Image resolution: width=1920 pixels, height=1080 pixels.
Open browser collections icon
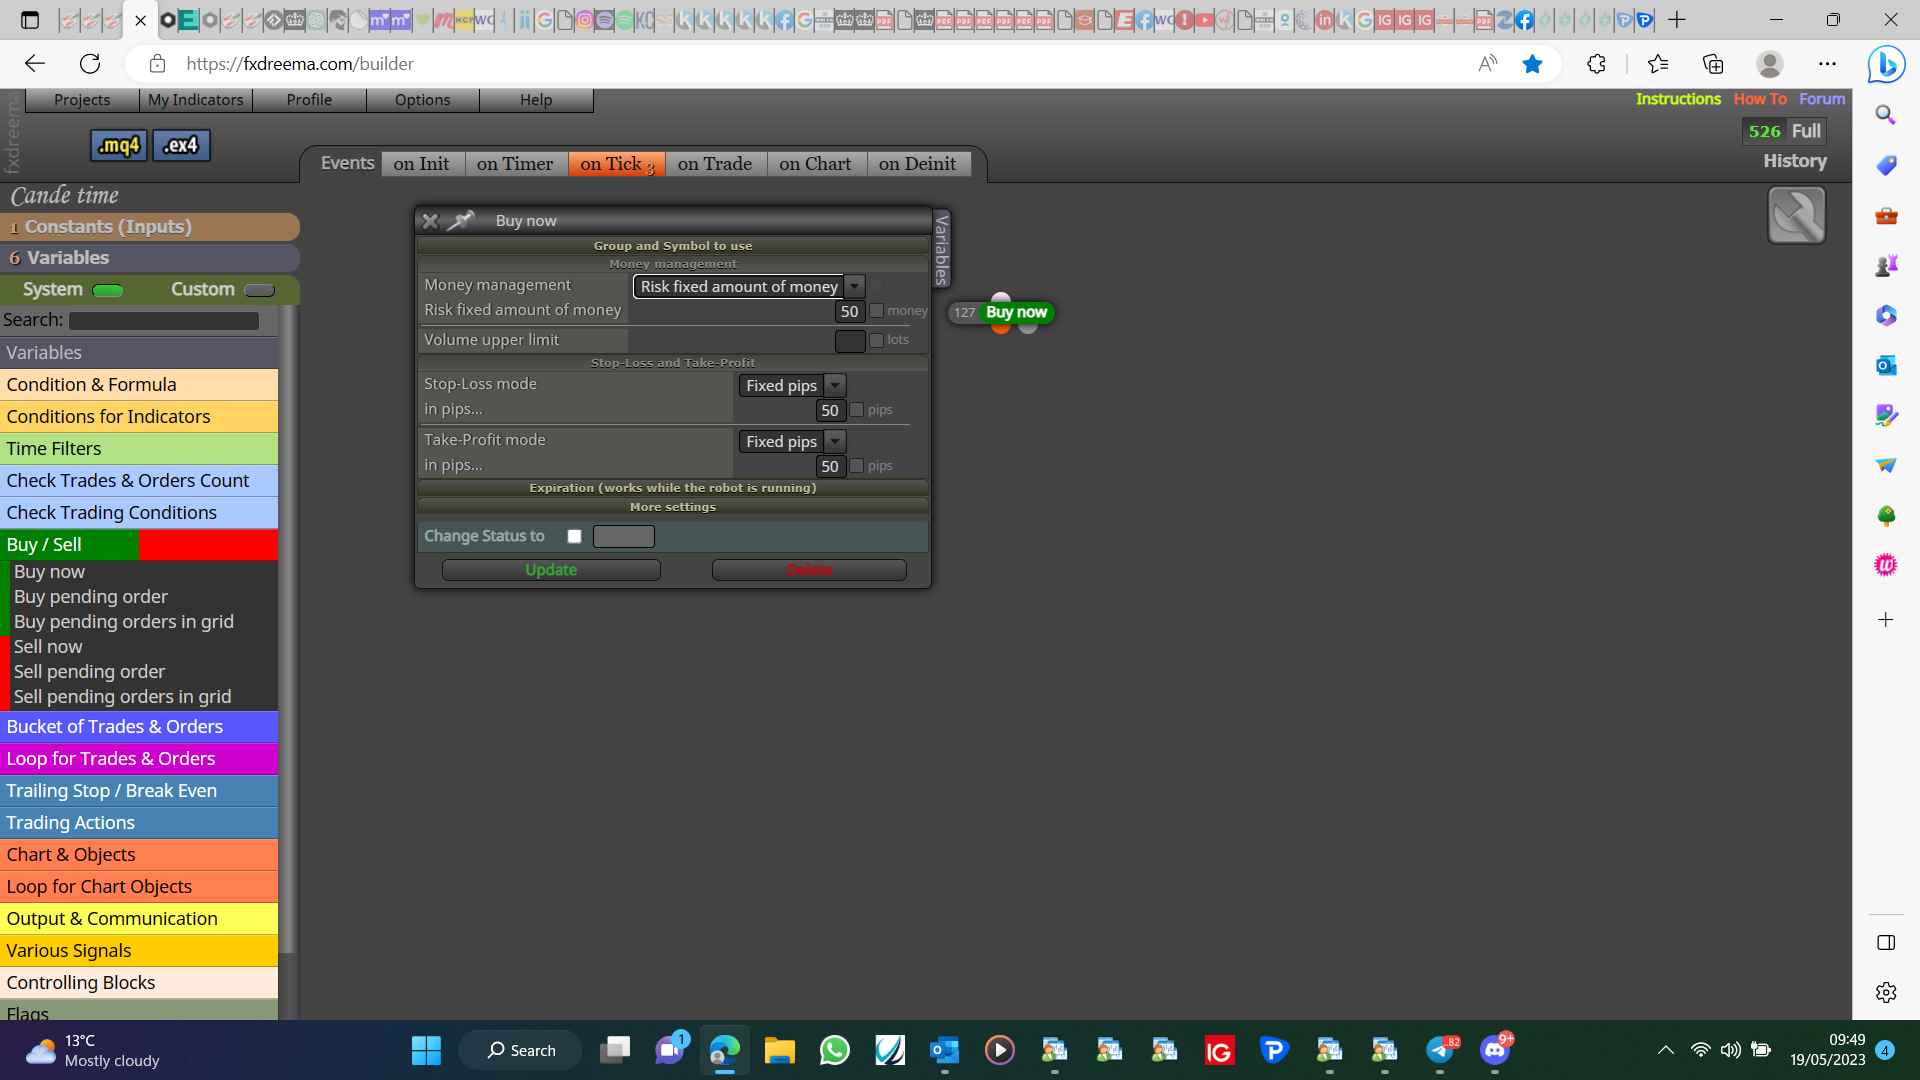1713,64
